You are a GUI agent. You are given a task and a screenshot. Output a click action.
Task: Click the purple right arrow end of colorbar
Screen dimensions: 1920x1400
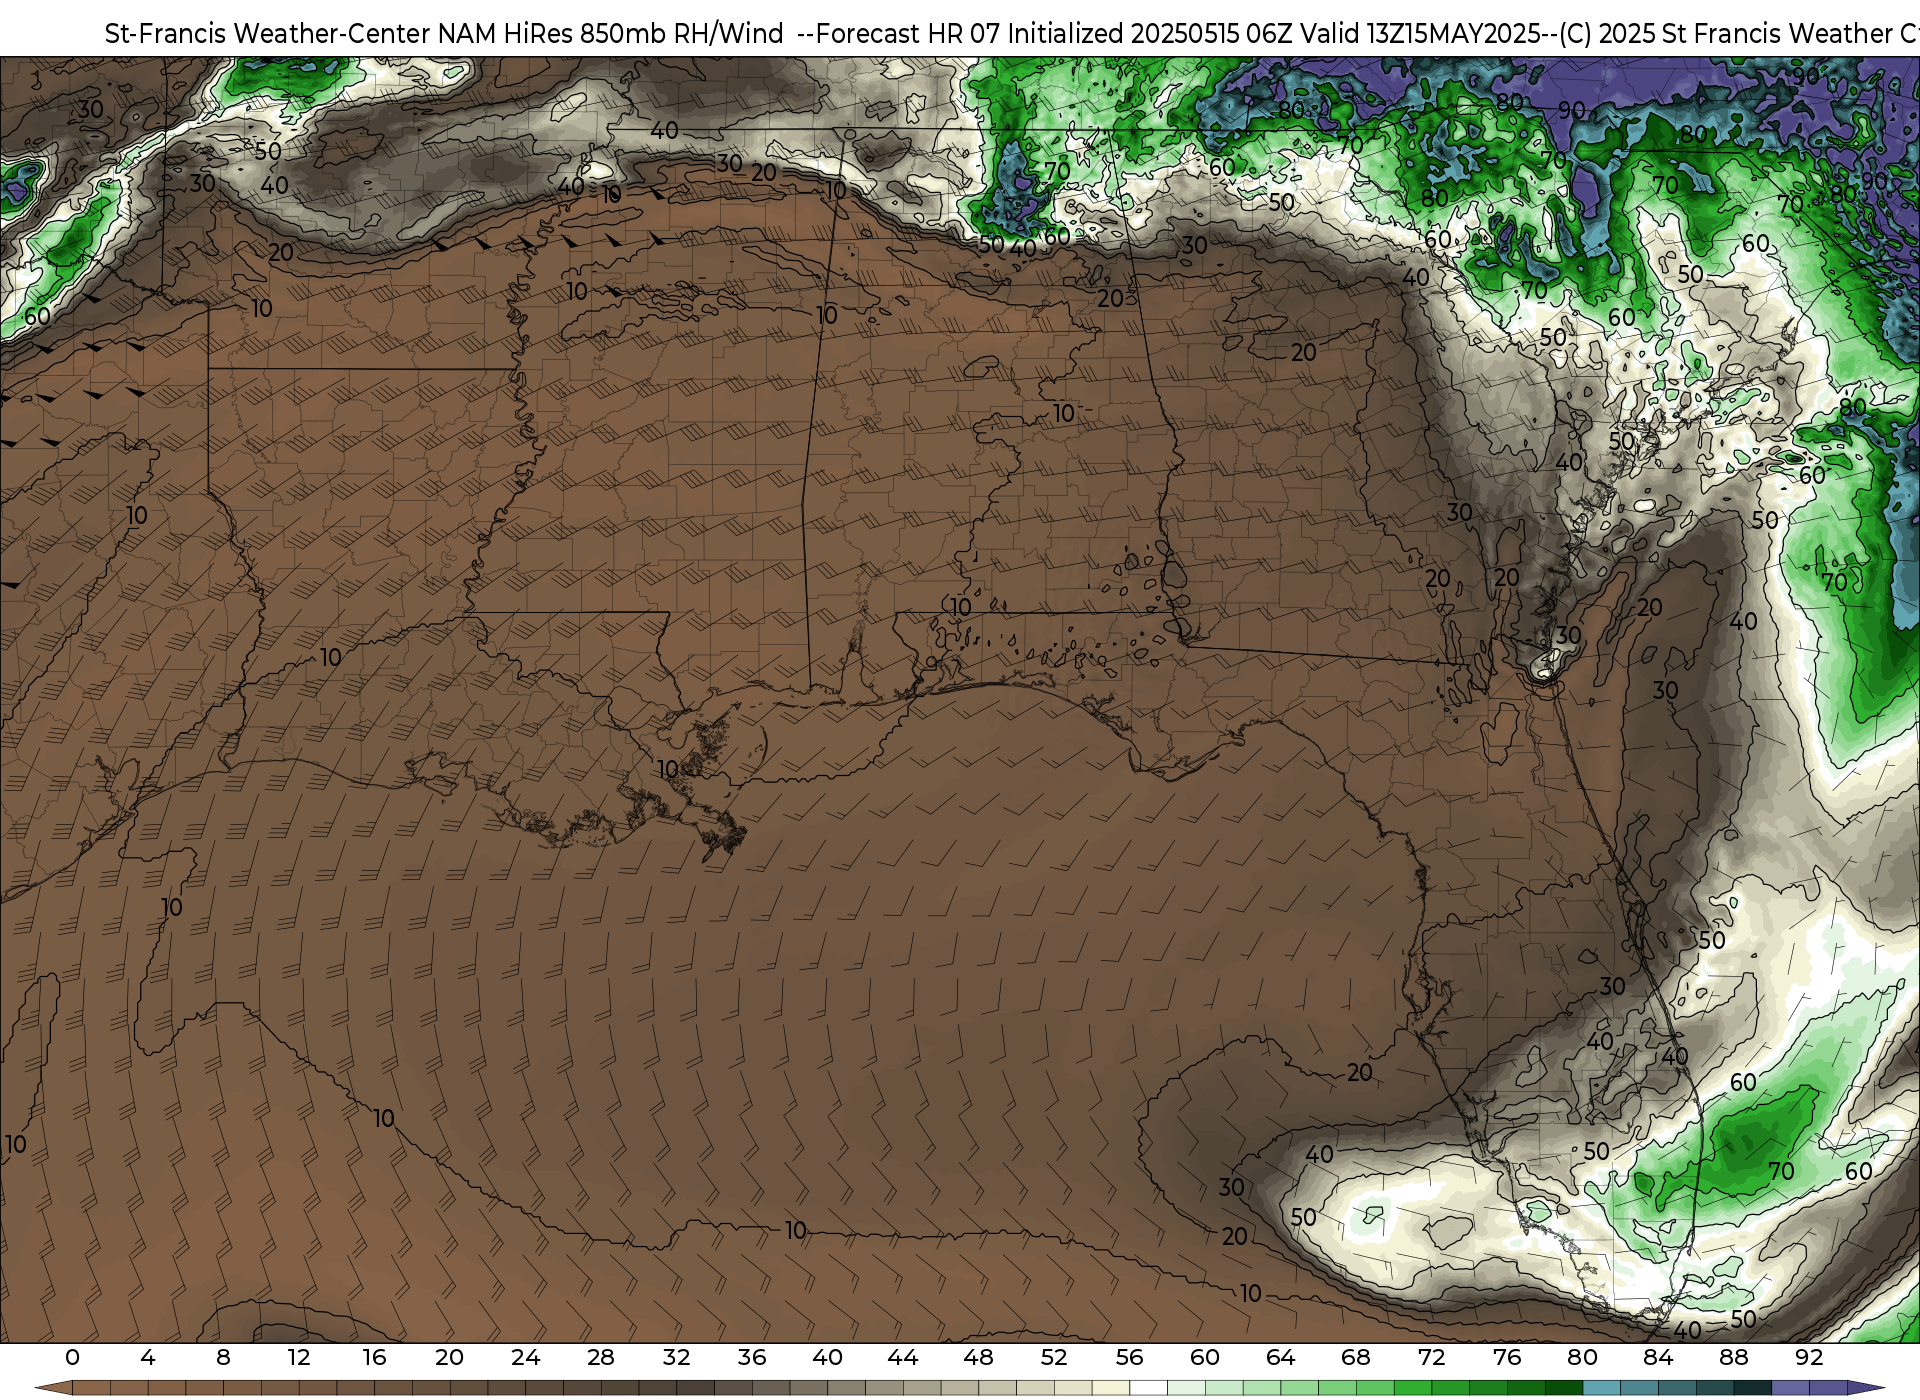(1866, 1388)
